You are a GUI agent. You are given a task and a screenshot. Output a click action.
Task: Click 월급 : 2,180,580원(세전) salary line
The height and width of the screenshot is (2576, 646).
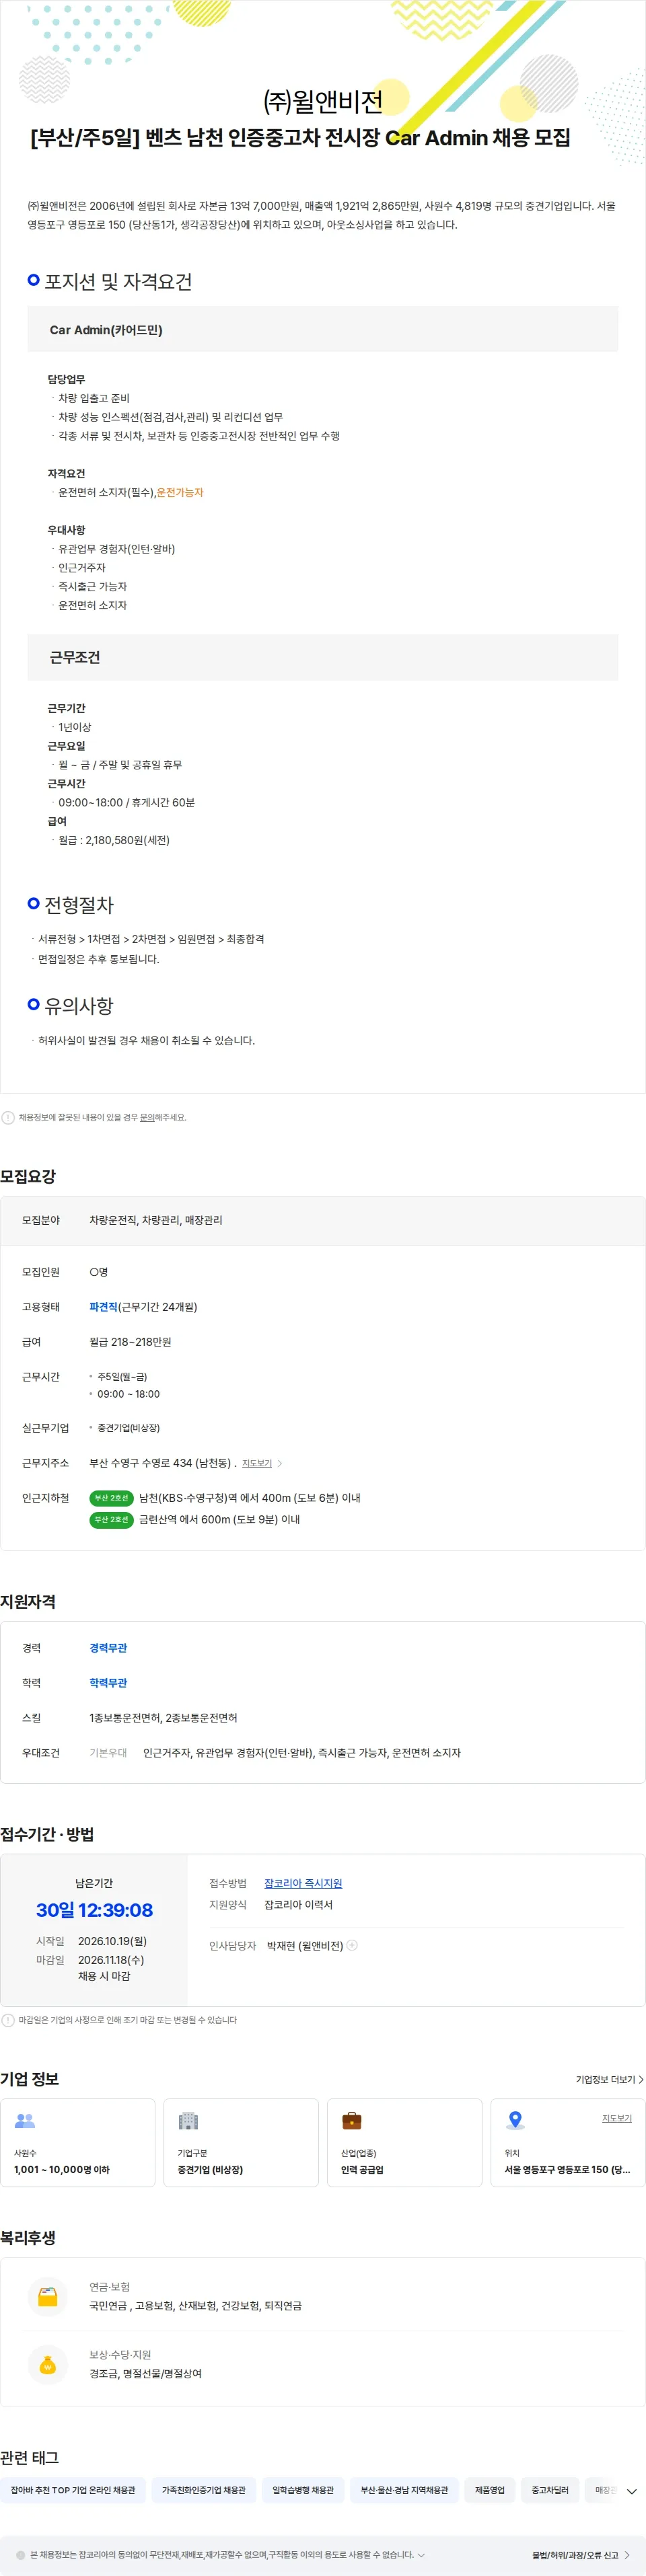[114, 840]
